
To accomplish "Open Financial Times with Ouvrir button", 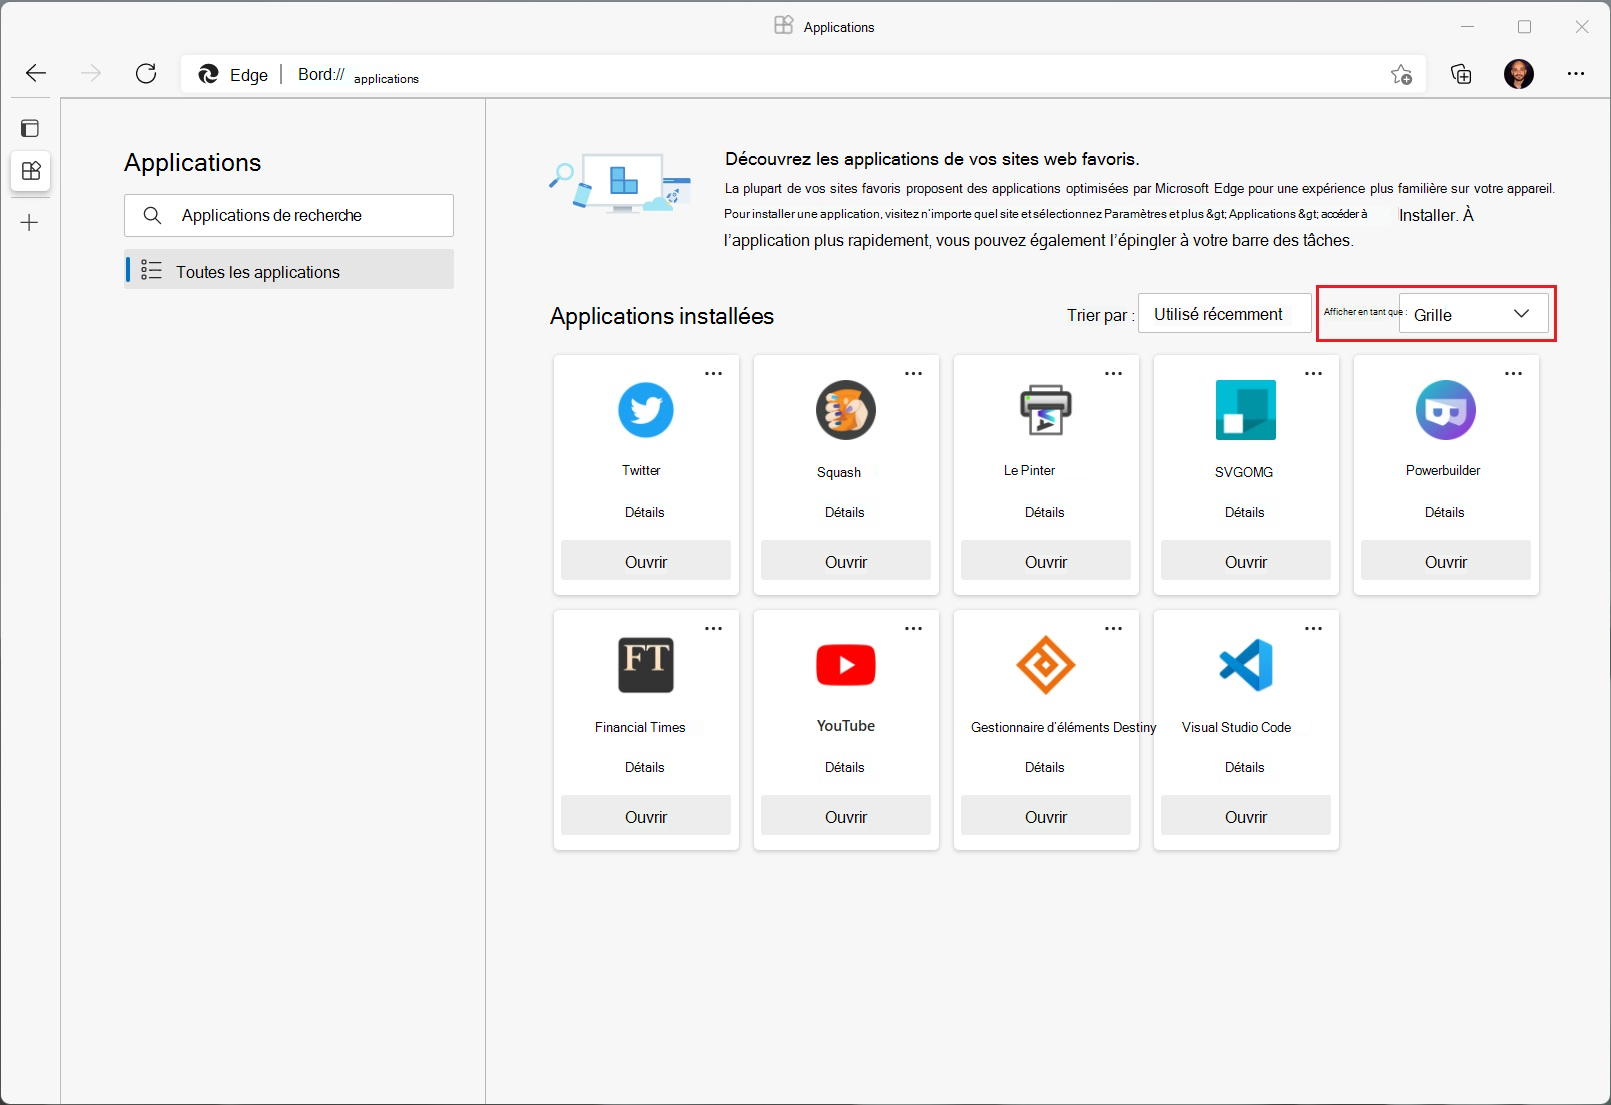I will (646, 816).
